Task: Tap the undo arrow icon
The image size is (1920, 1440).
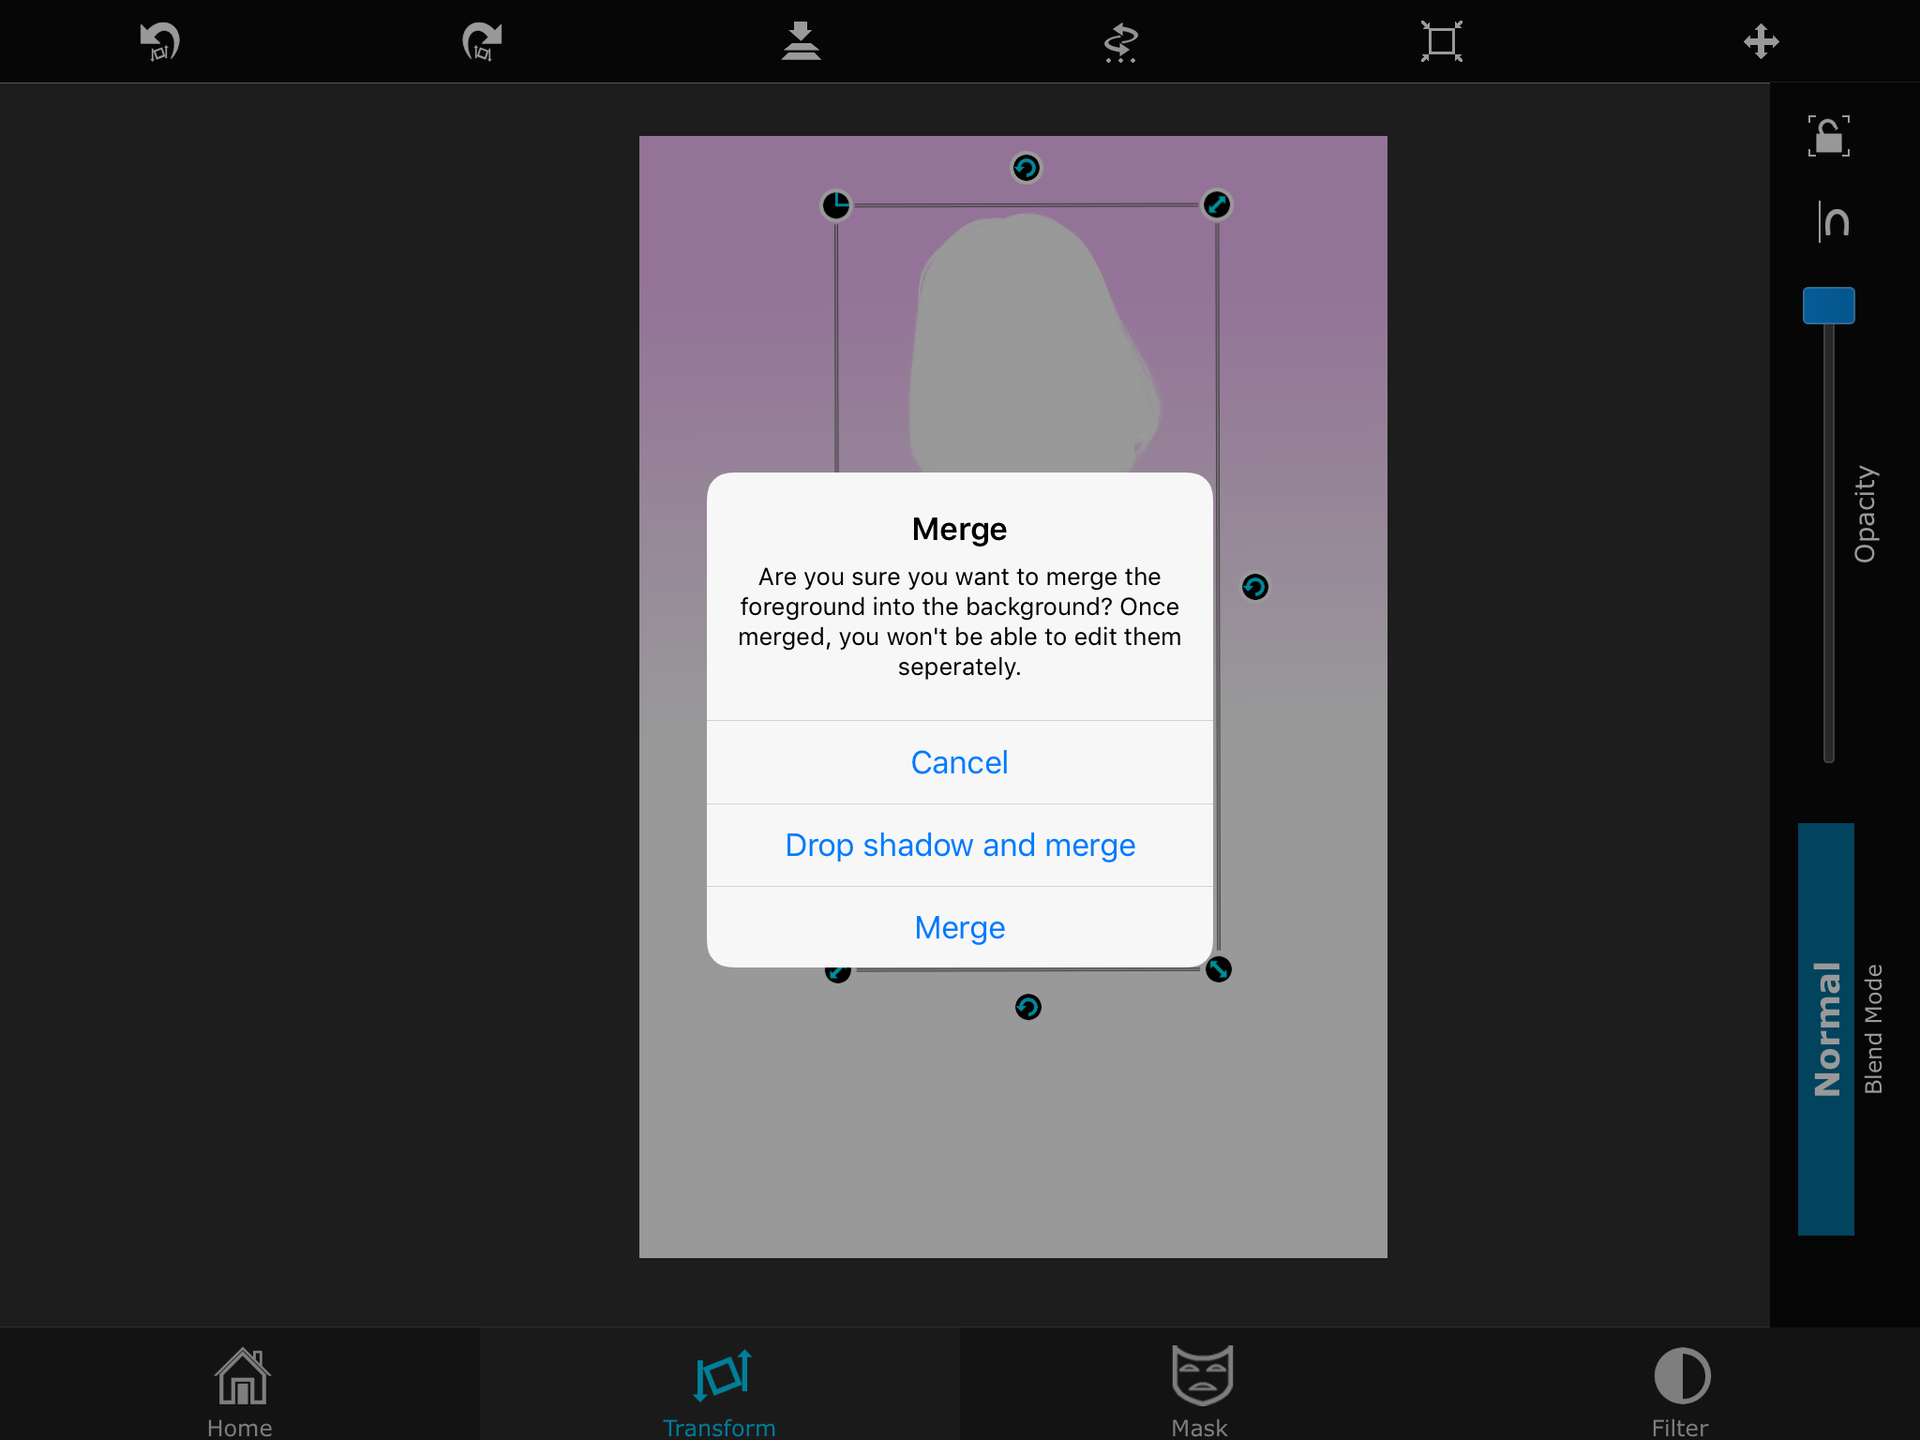Action: [160, 41]
